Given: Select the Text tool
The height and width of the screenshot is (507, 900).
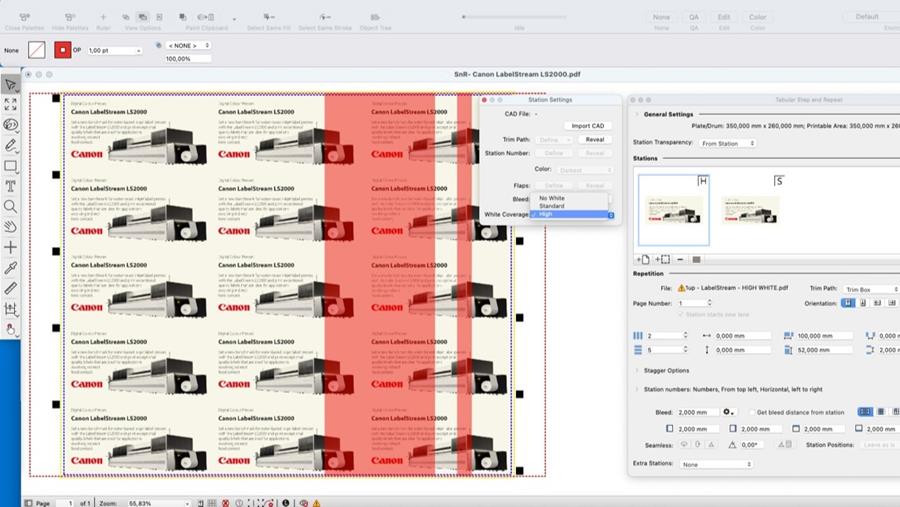Looking at the screenshot, I should point(10,186).
